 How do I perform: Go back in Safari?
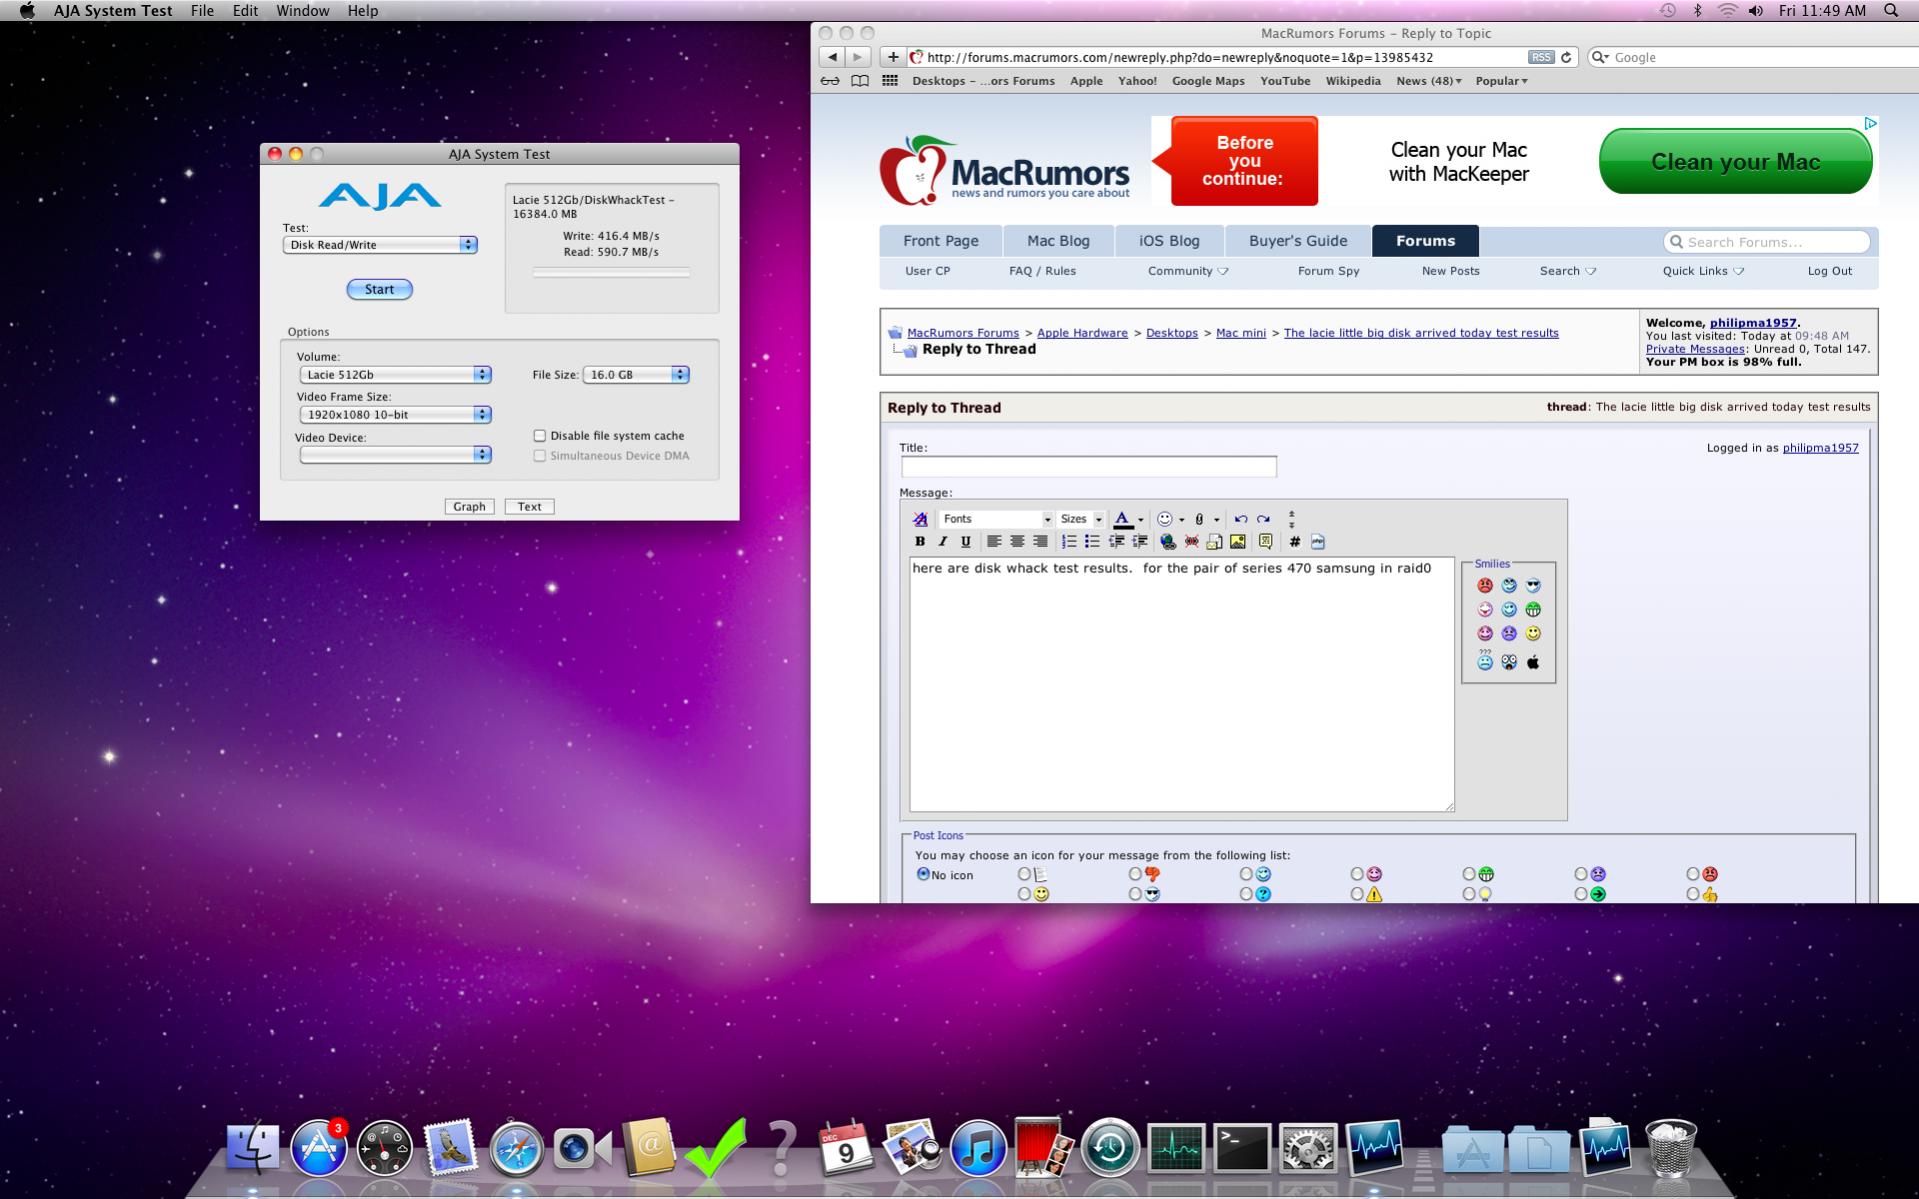click(832, 57)
